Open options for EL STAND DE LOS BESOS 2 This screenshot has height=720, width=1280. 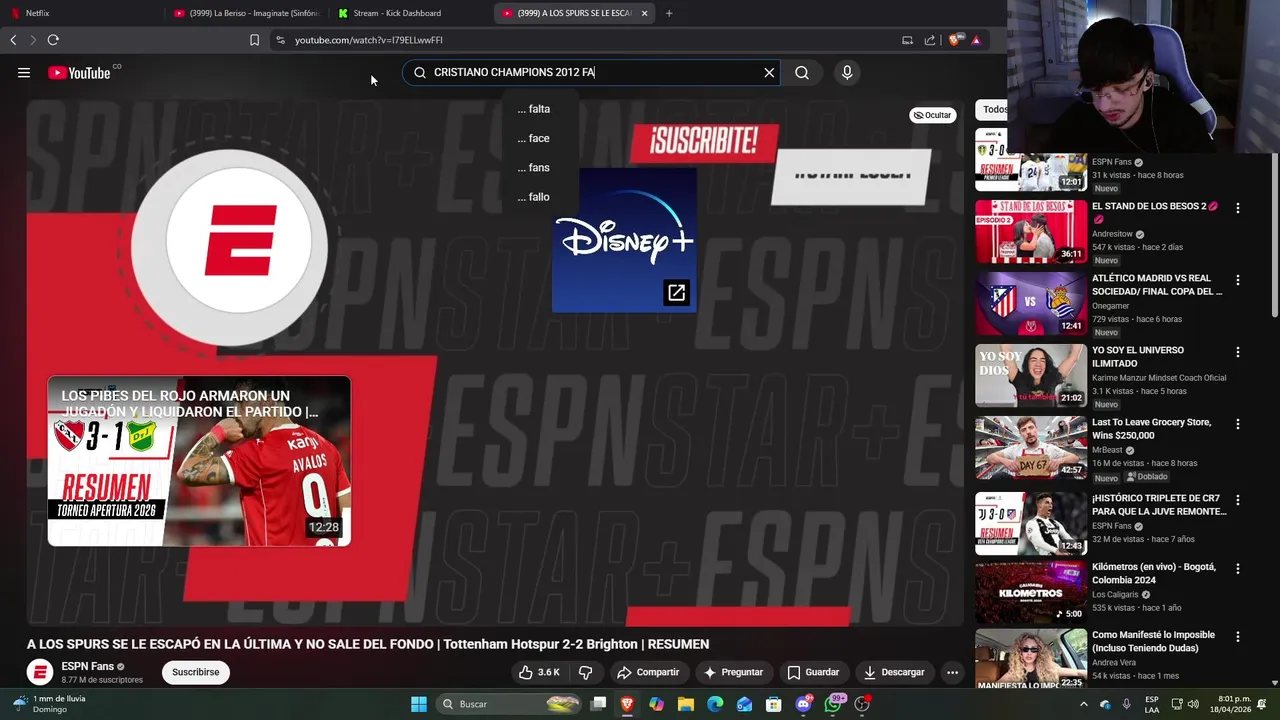point(1238,208)
